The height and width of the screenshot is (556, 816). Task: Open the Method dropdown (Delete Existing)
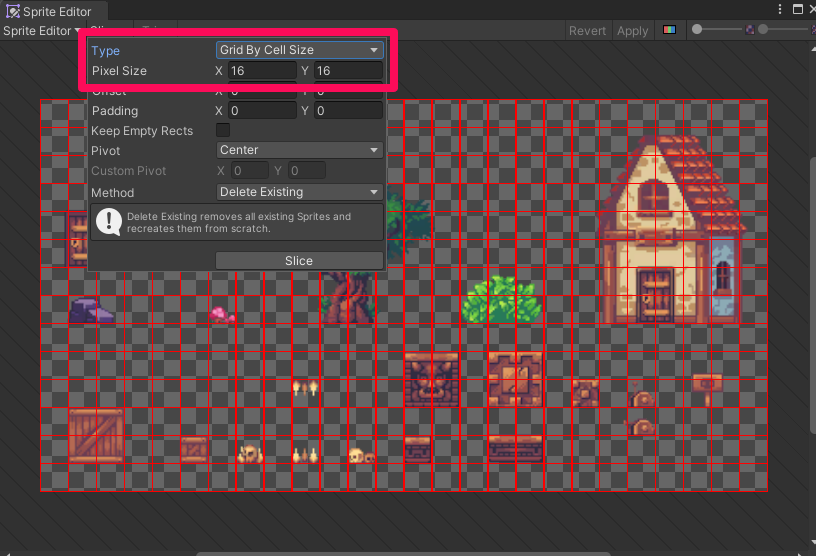299,192
